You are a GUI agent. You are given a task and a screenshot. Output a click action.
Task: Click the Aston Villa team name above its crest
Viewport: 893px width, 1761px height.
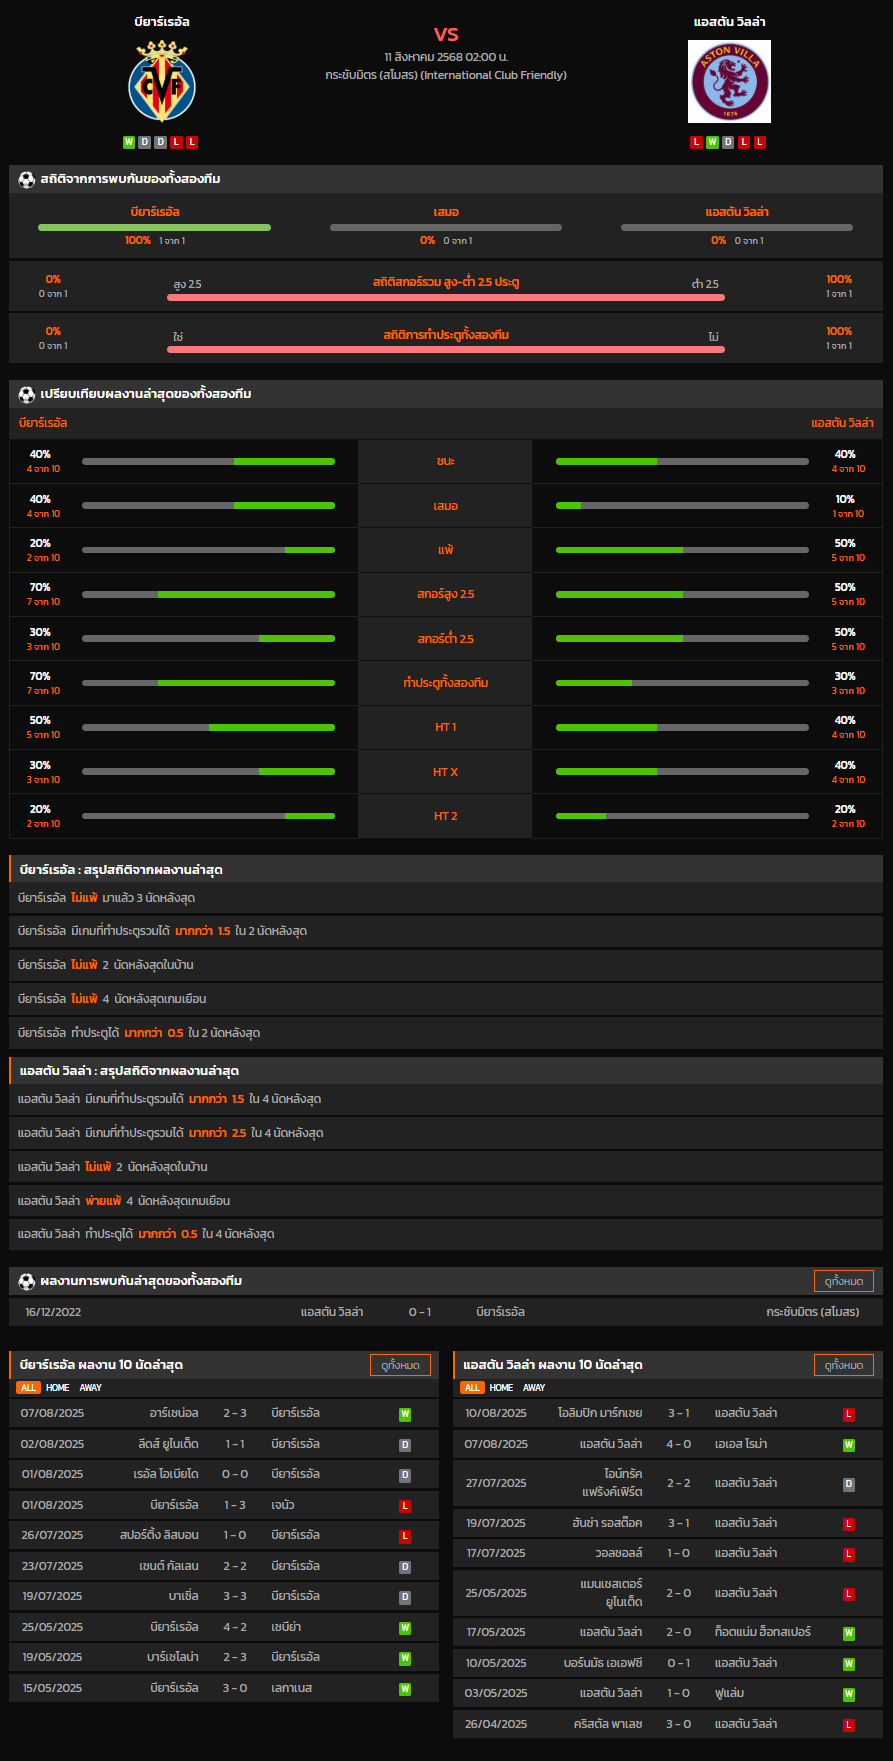click(730, 22)
